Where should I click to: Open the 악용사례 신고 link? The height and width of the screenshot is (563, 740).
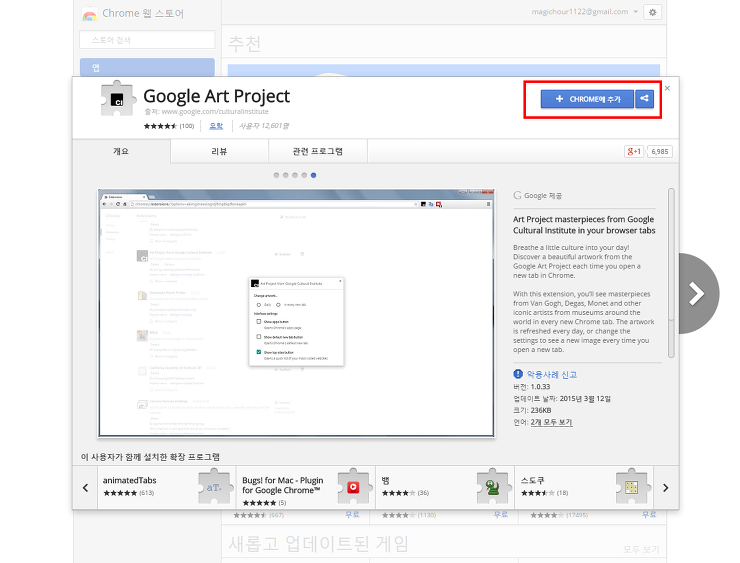(552, 375)
